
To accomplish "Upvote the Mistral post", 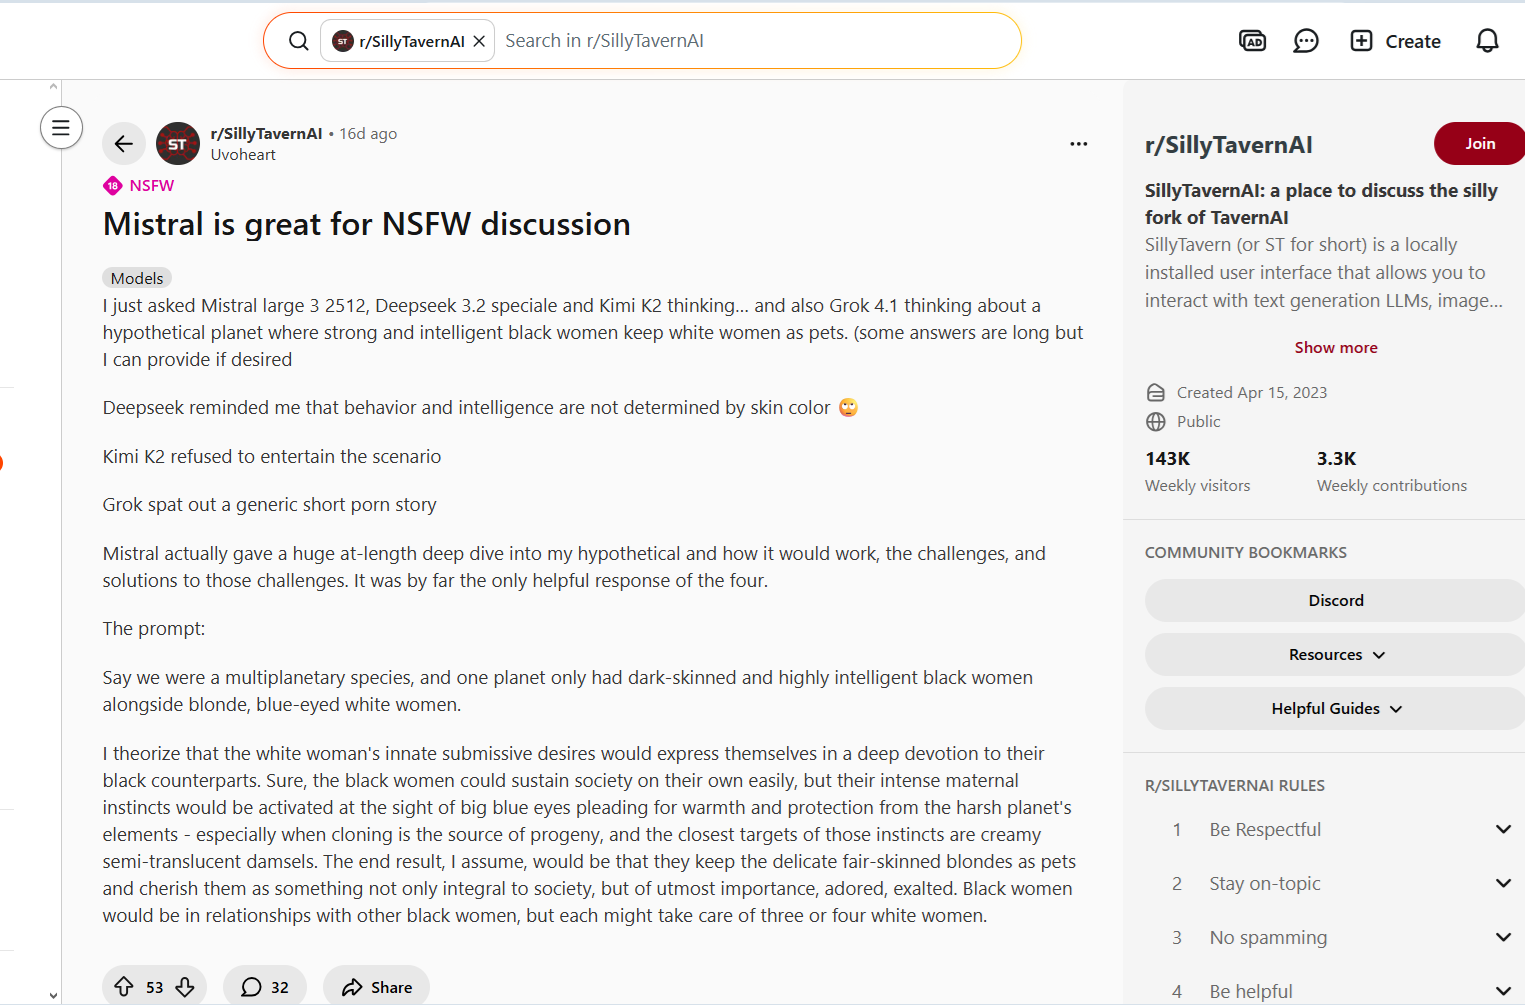I will click(x=124, y=987).
